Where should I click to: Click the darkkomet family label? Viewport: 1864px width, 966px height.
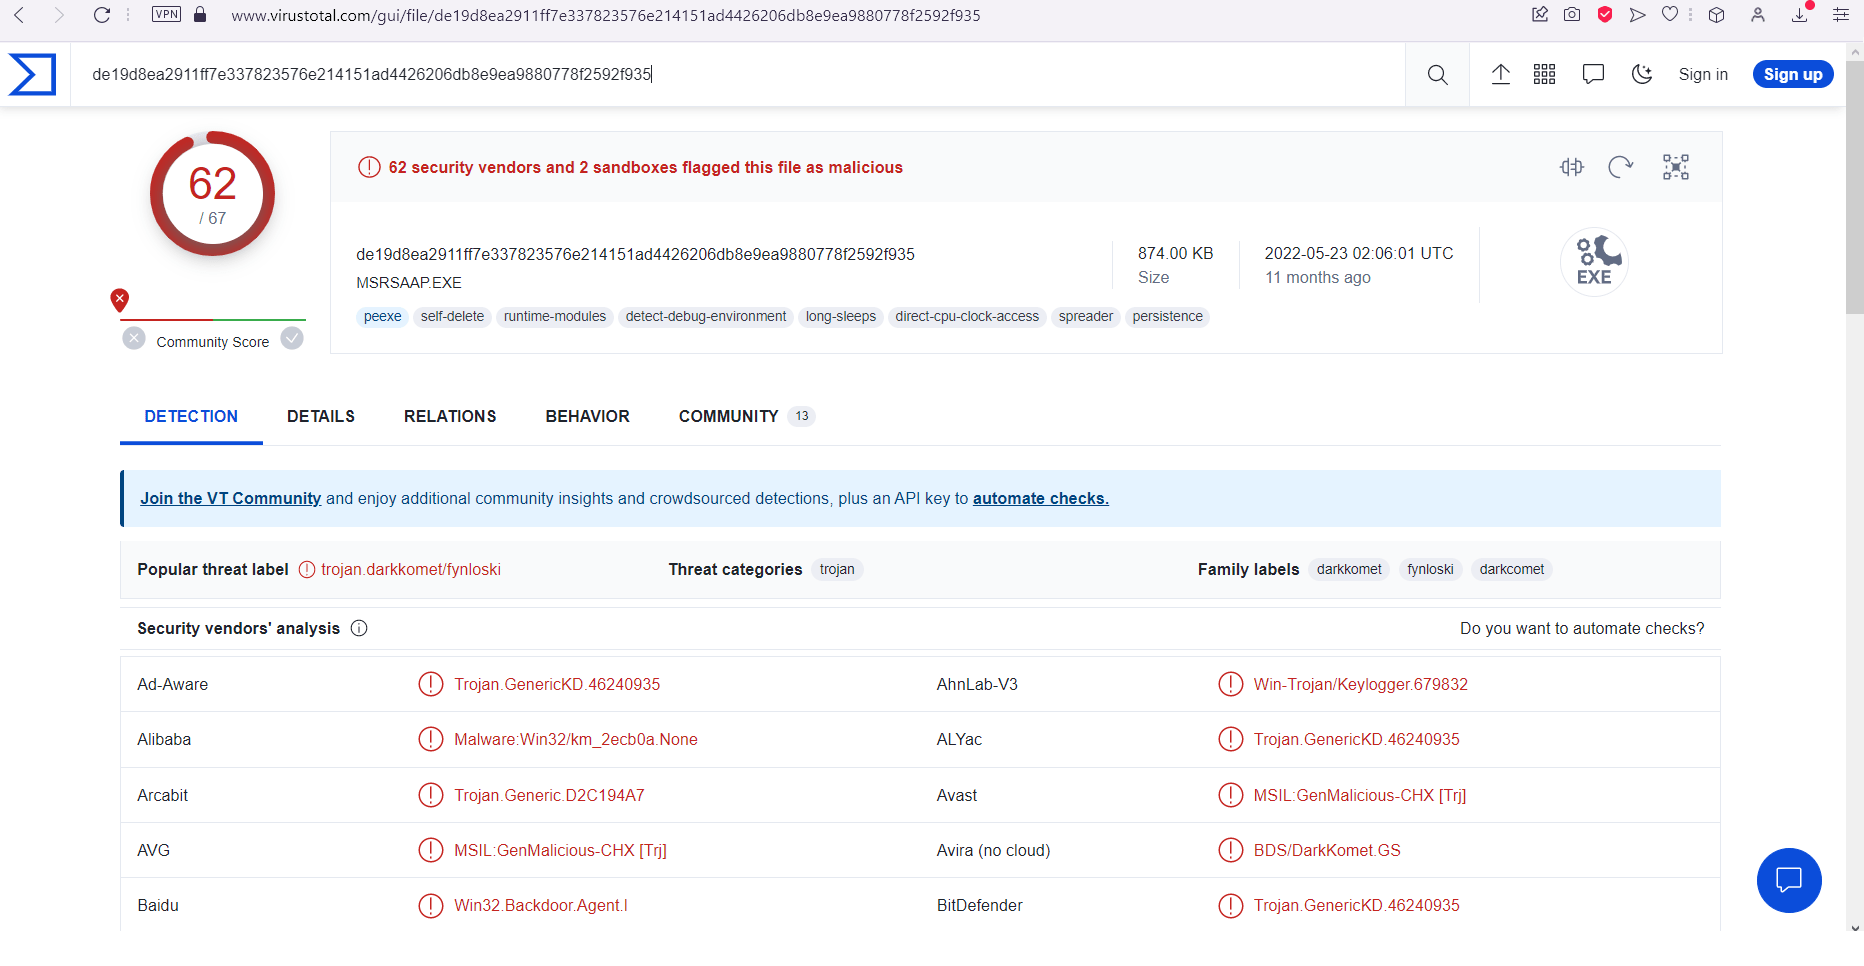(x=1349, y=569)
